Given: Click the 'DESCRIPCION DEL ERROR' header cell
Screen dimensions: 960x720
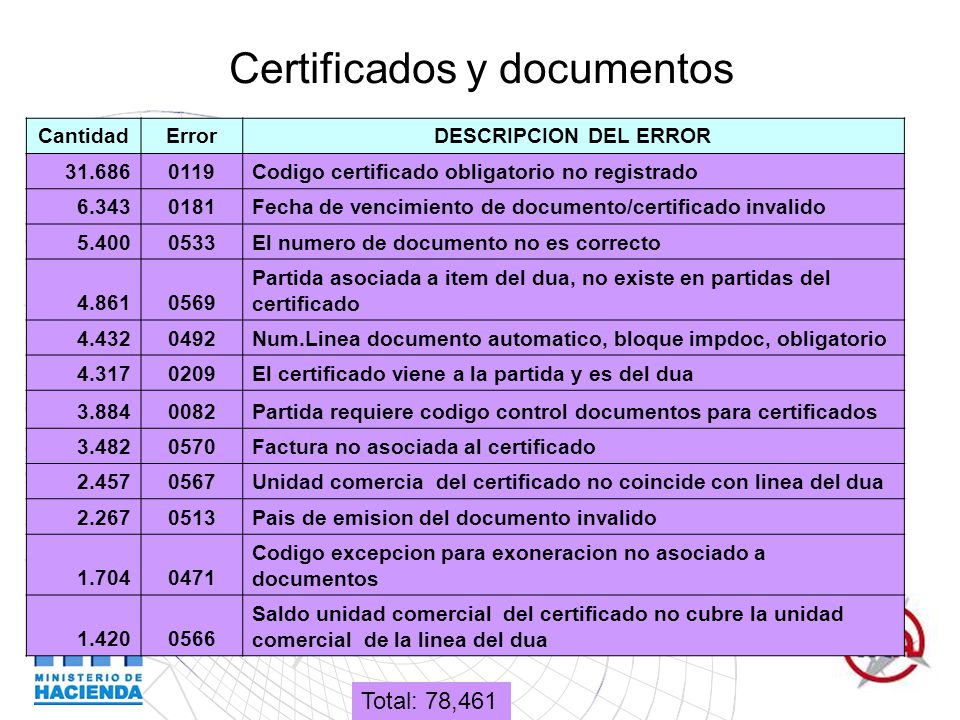Looking at the screenshot, I should (572, 136).
